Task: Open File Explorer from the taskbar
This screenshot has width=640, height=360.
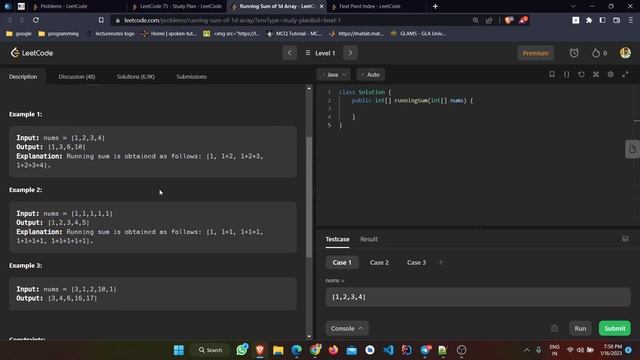Action: pyautogui.click(x=278, y=350)
